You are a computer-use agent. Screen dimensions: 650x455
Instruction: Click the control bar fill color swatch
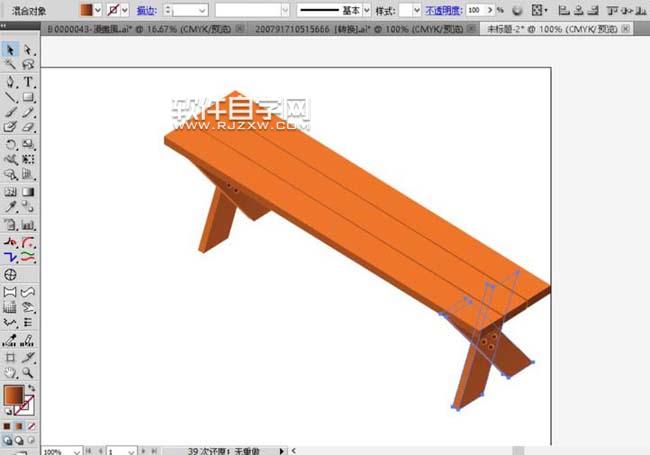86,10
